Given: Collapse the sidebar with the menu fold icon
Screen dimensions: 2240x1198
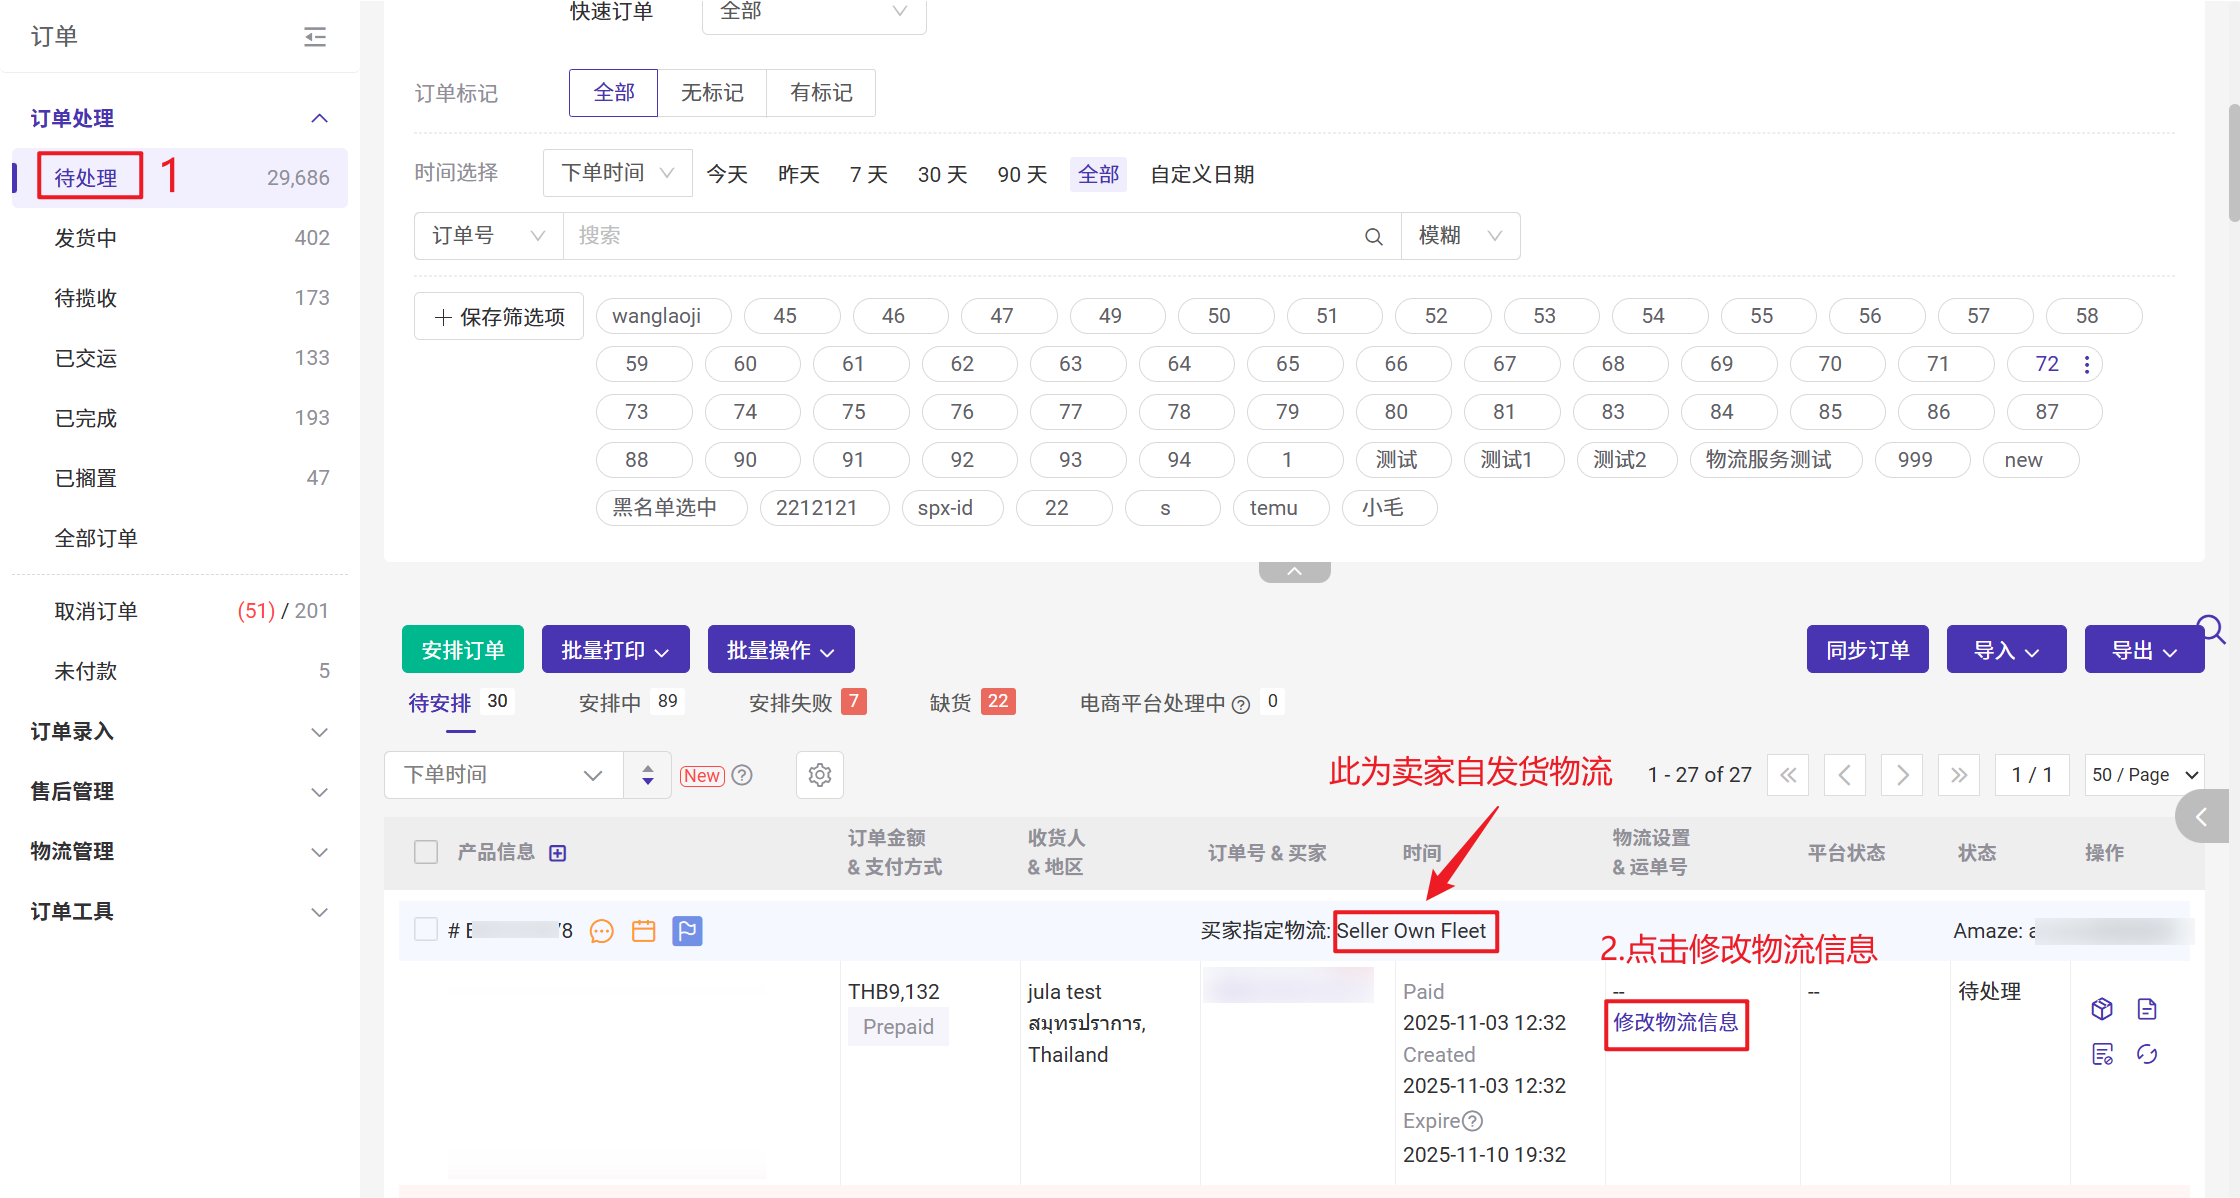Looking at the screenshot, I should (x=315, y=37).
